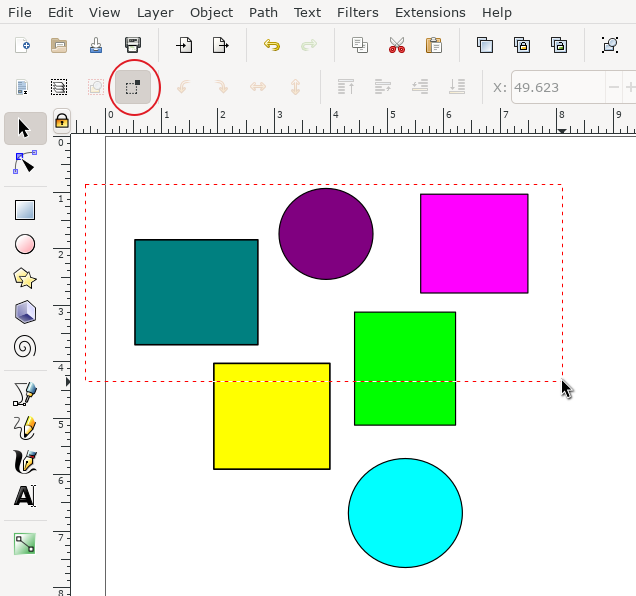This screenshot has width=636, height=596.
Task: Select the Star and polygon tool
Action: coord(25,278)
